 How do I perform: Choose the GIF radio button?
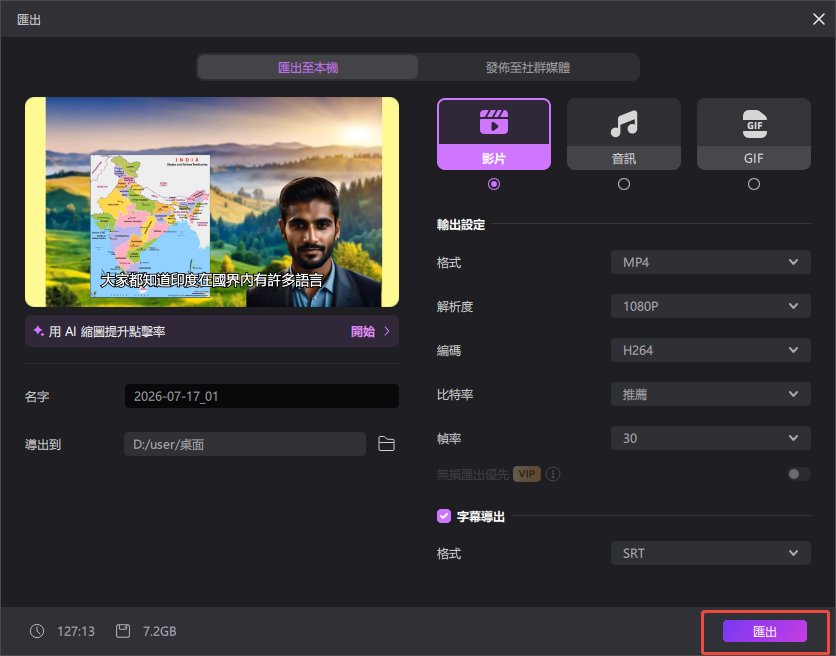(x=754, y=184)
